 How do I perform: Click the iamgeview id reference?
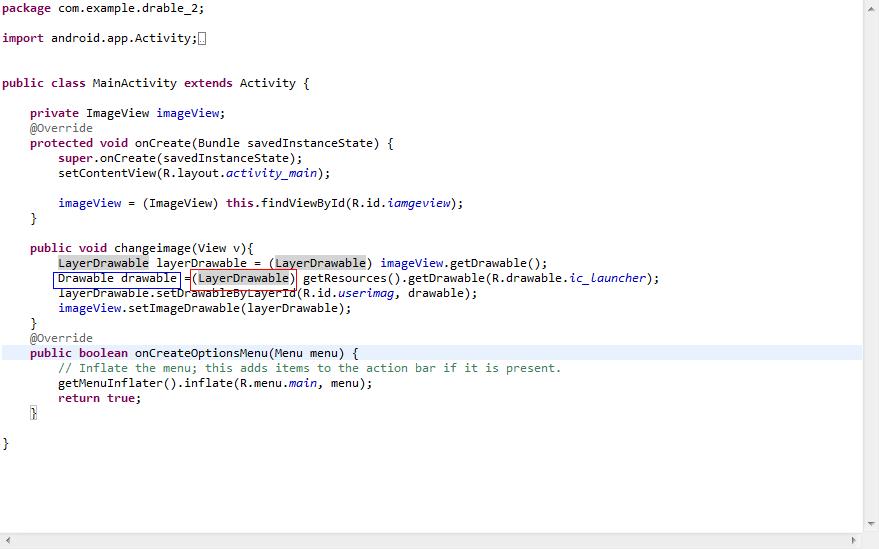[418, 203]
